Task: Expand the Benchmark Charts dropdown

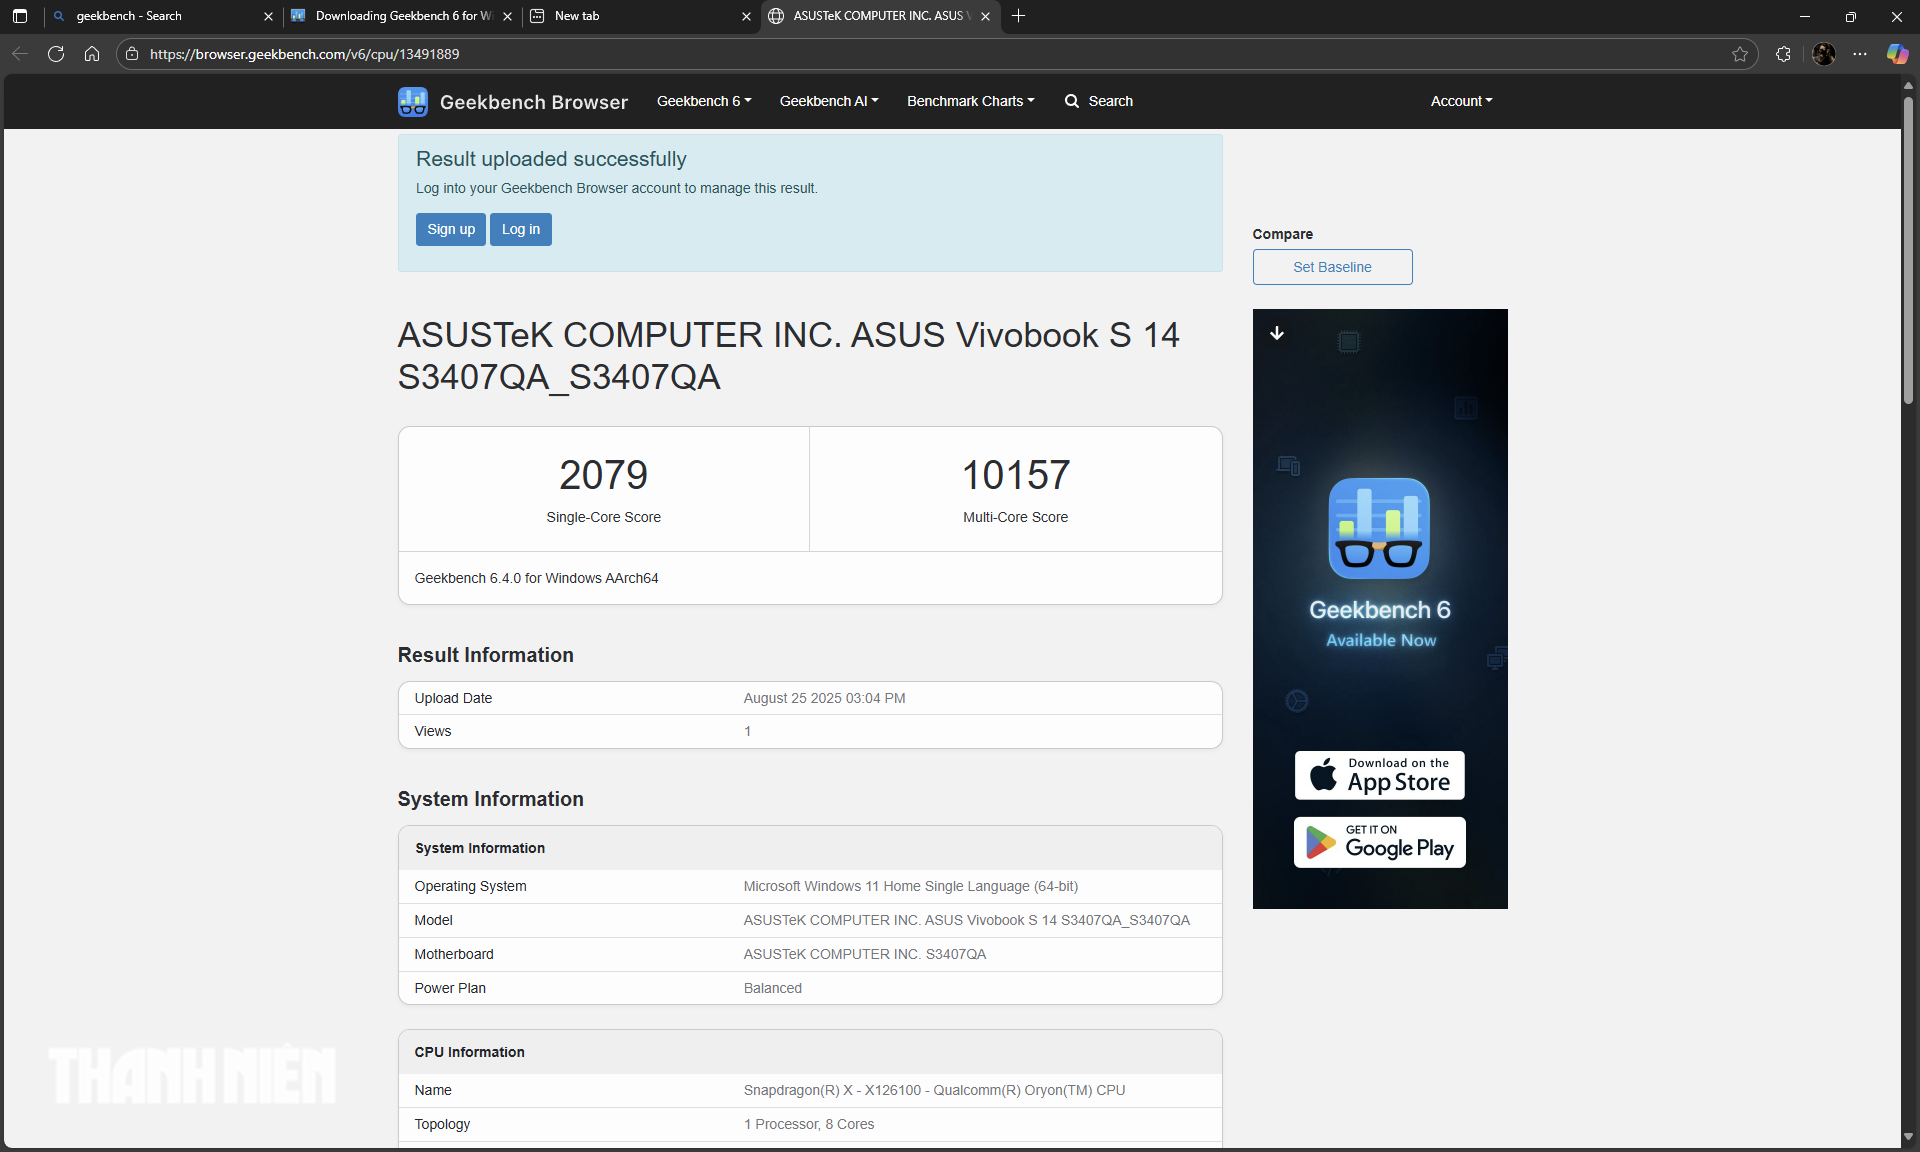Action: tap(971, 101)
